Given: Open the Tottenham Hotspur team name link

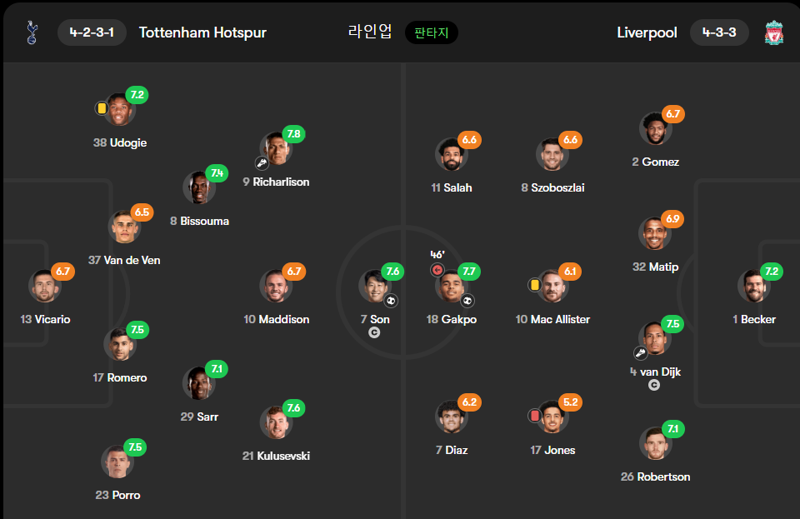Looking at the screenshot, I should 203,33.
